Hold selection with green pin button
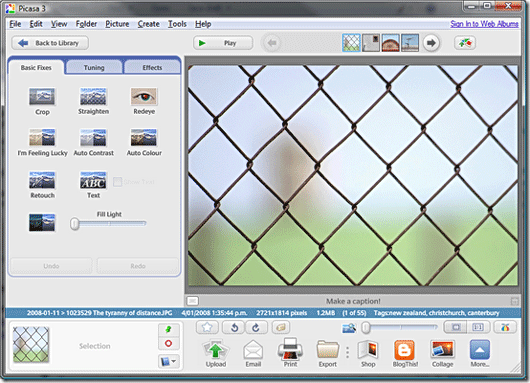This screenshot has width=530, height=383. tap(168, 329)
